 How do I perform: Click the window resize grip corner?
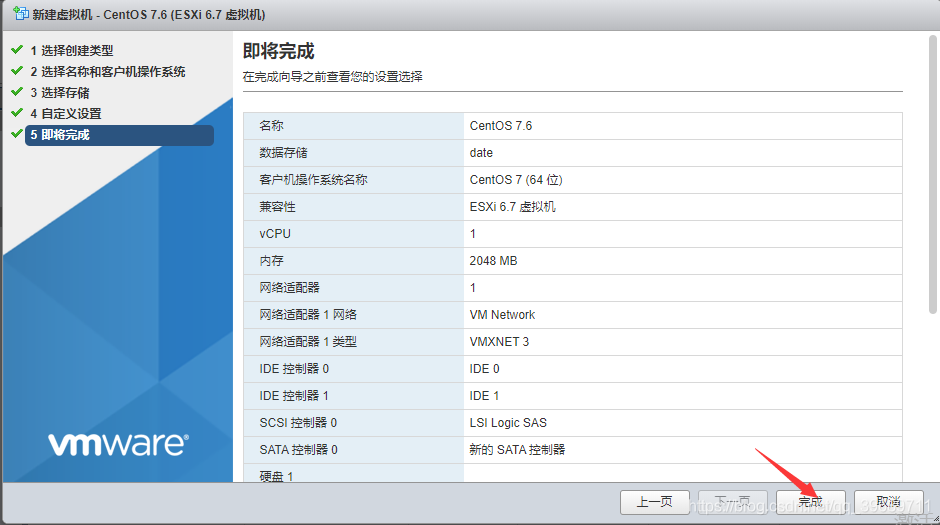tap(935, 520)
